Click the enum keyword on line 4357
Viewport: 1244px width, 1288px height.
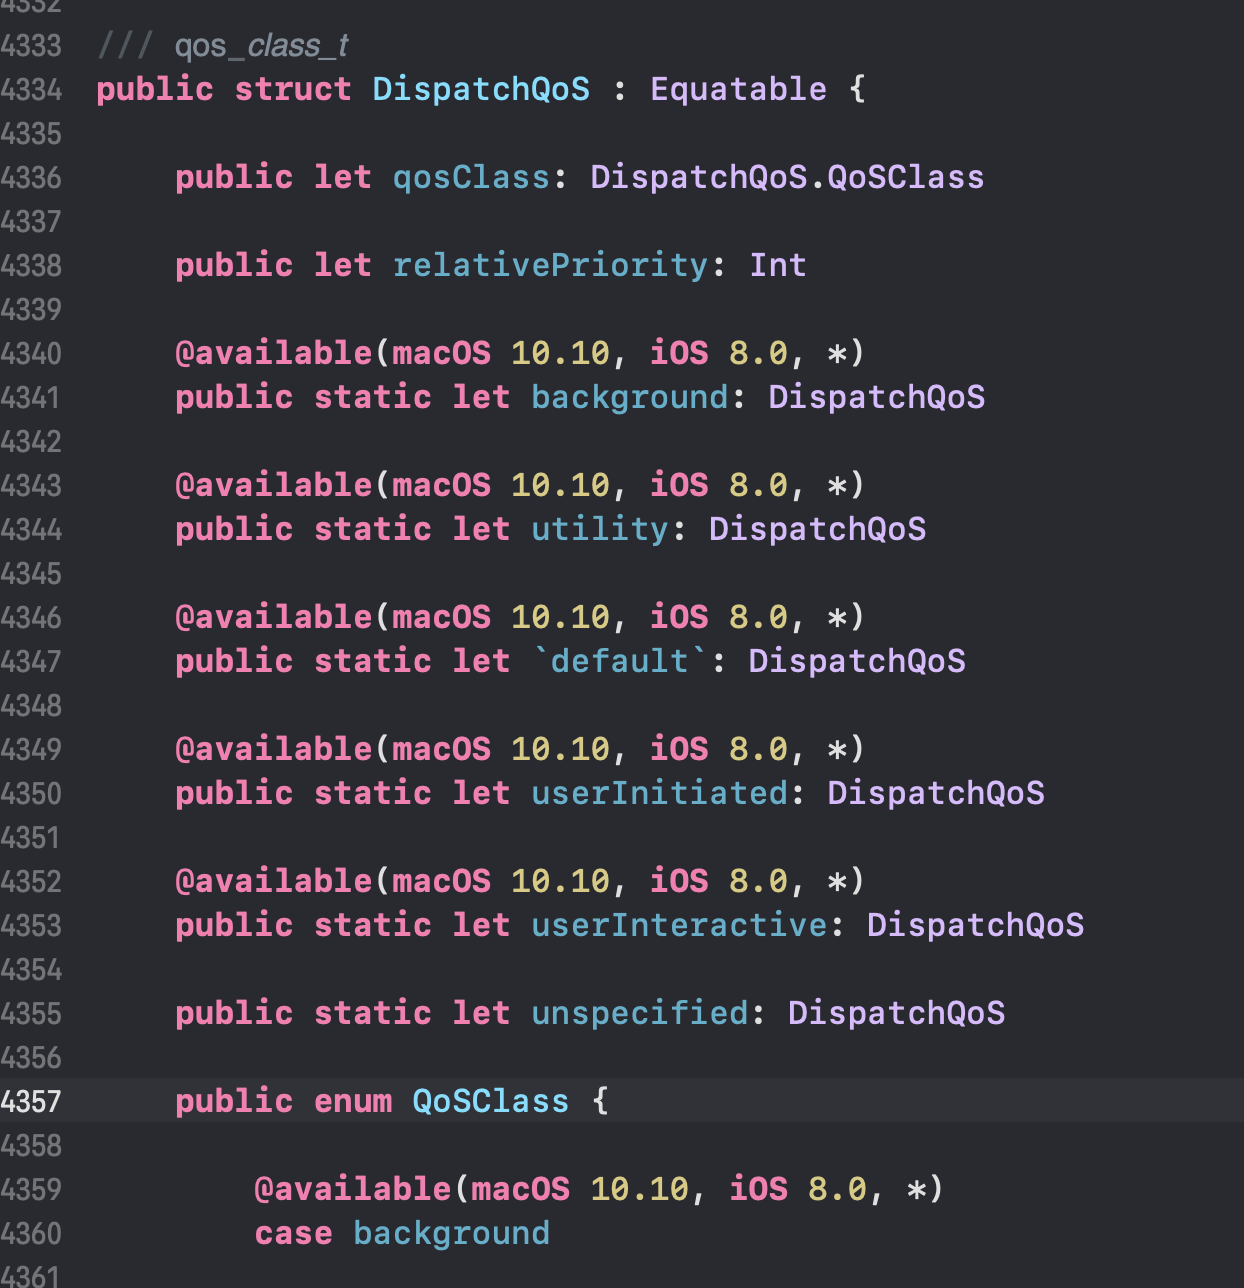click(353, 1101)
